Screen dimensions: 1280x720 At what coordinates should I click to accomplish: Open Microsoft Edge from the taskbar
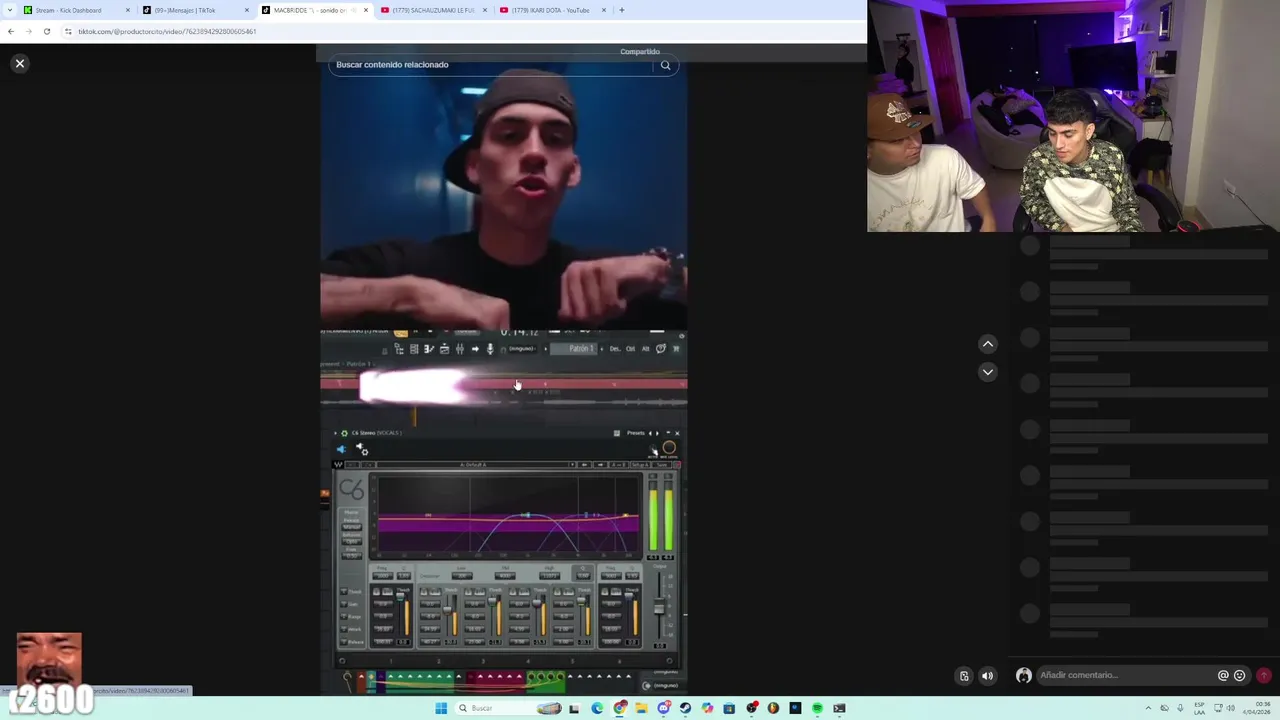(x=597, y=708)
